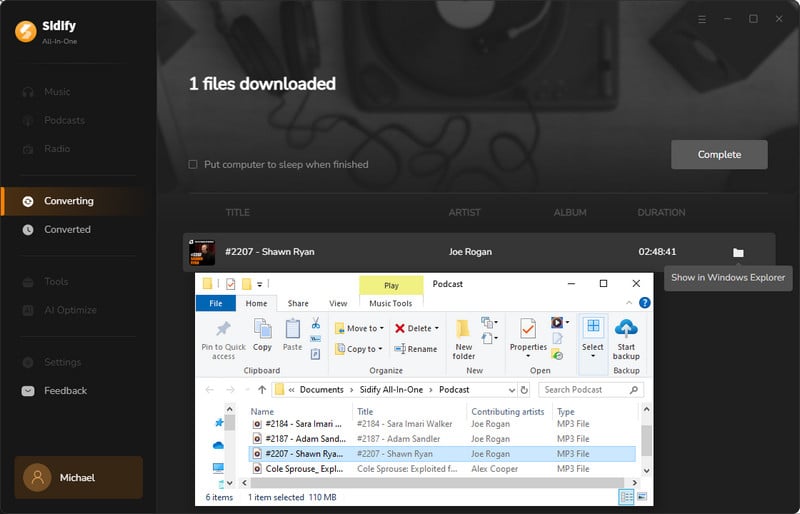Switch to details view icon in status bar
The width and height of the screenshot is (800, 514).
[x=626, y=497]
